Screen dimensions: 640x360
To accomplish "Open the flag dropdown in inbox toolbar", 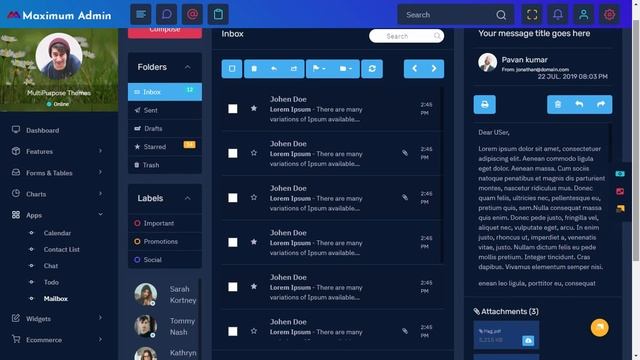I will pyautogui.click(x=319, y=69).
